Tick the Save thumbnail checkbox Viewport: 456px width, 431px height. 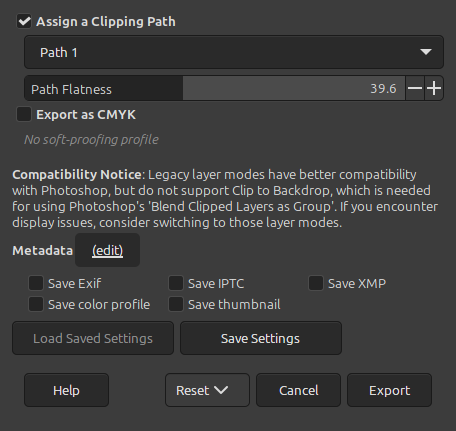click(x=176, y=304)
